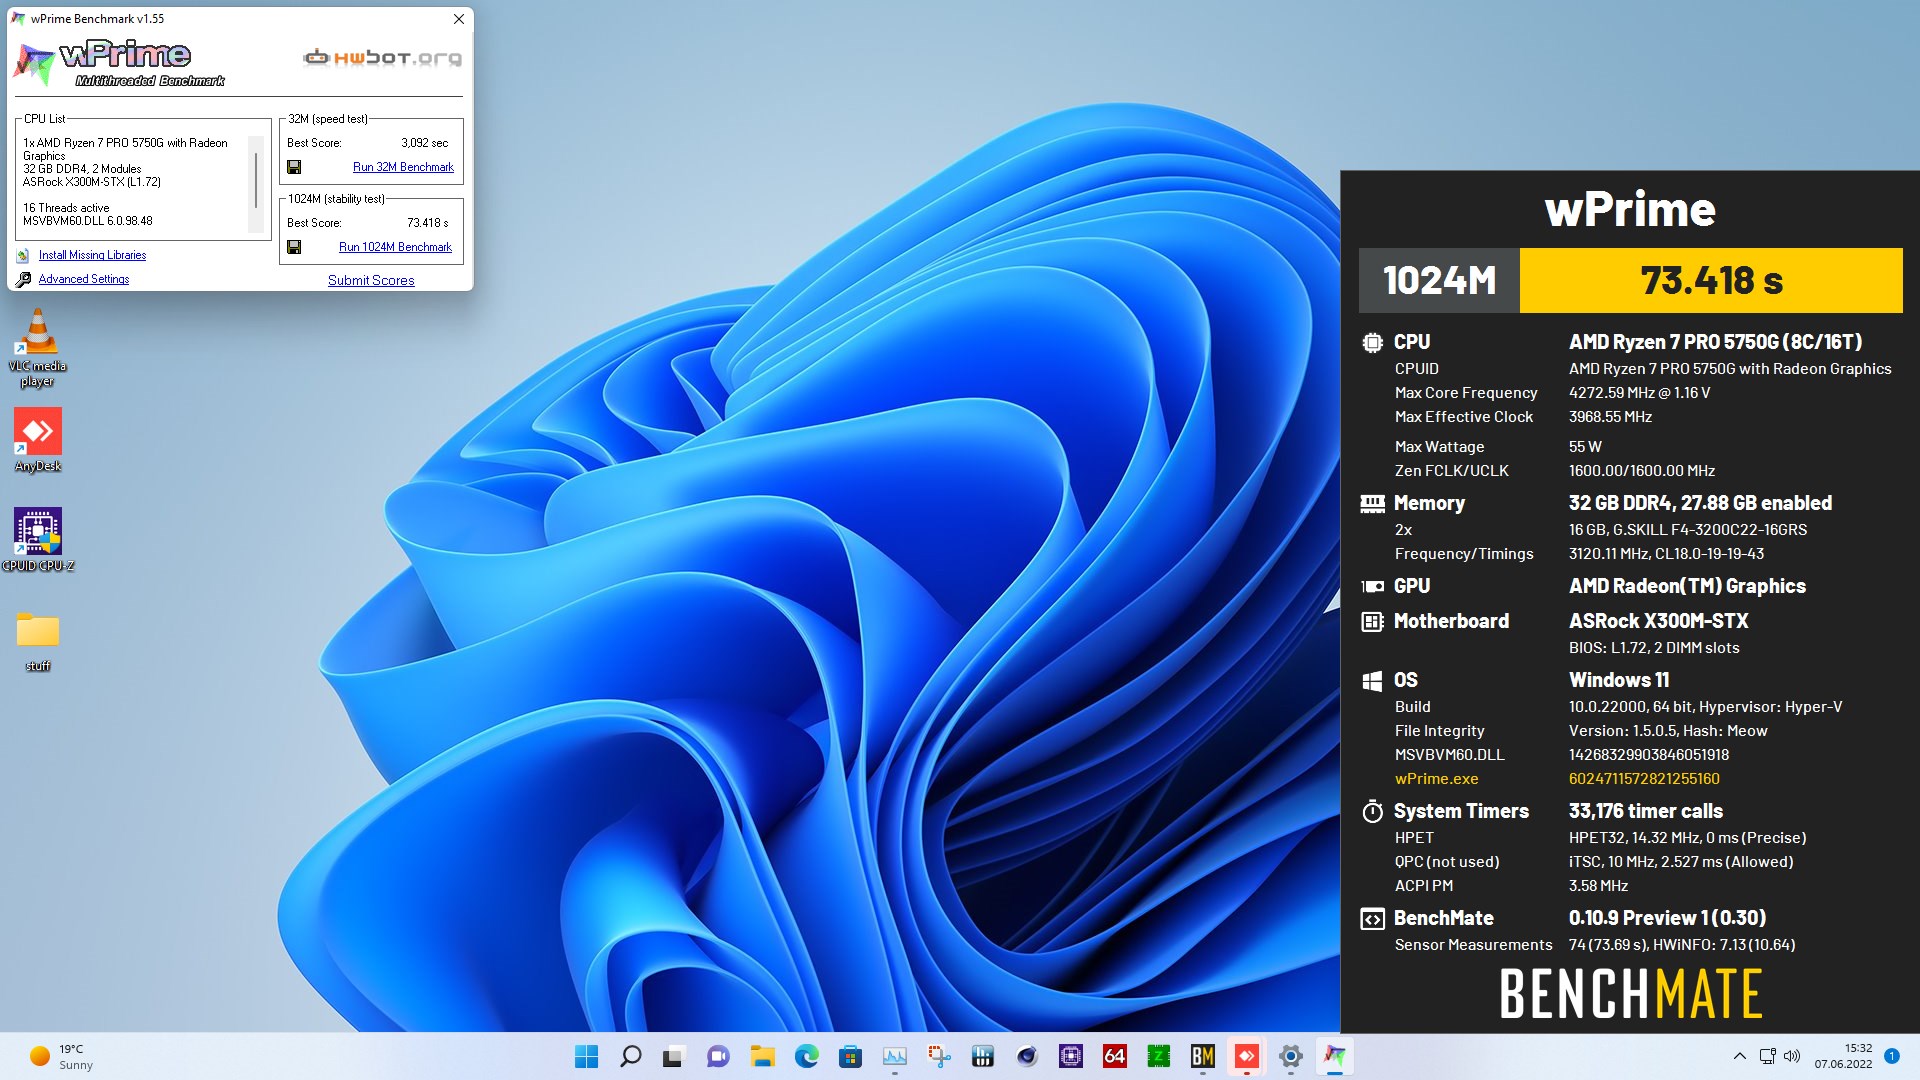Viewport: 1920px width, 1080px height.
Task: Save 1024M score via floppy disk icon
Action: [294, 247]
